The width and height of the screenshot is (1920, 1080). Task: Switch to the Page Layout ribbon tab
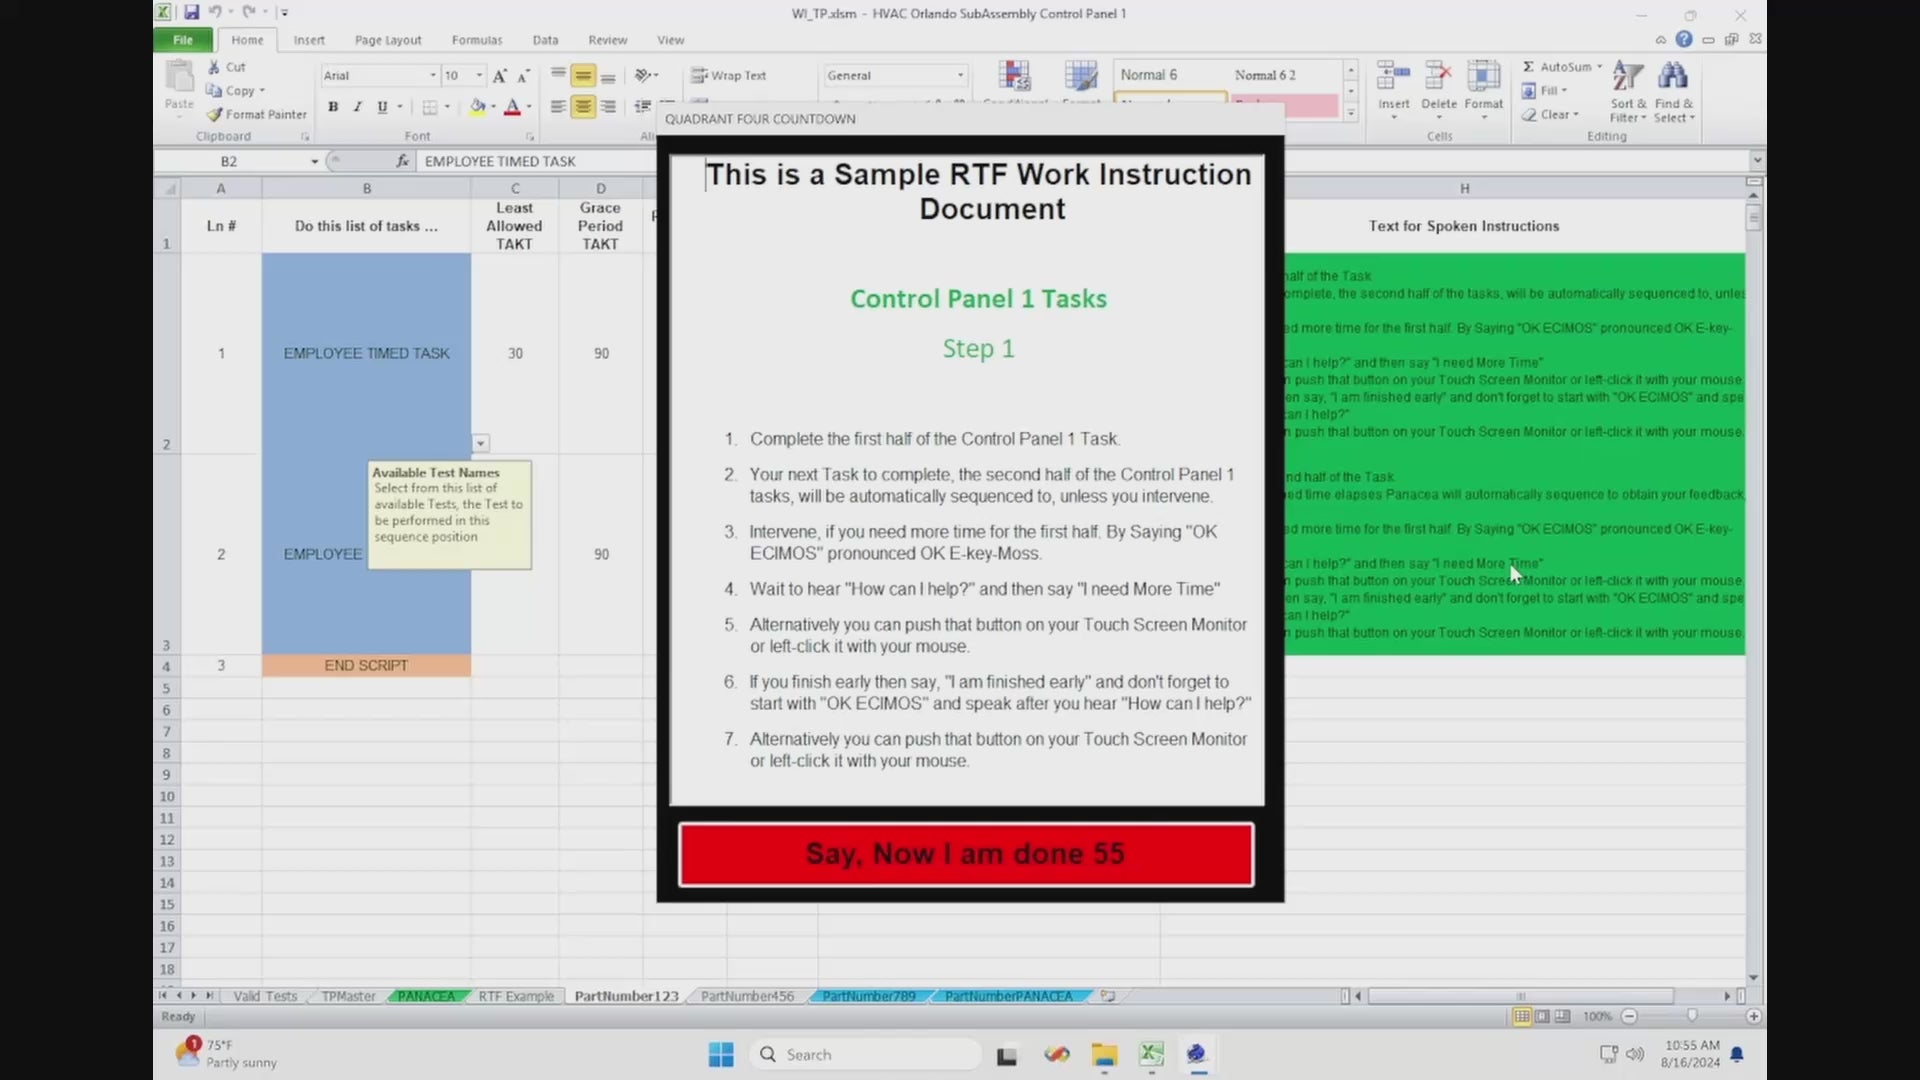pyautogui.click(x=388, y=40)
